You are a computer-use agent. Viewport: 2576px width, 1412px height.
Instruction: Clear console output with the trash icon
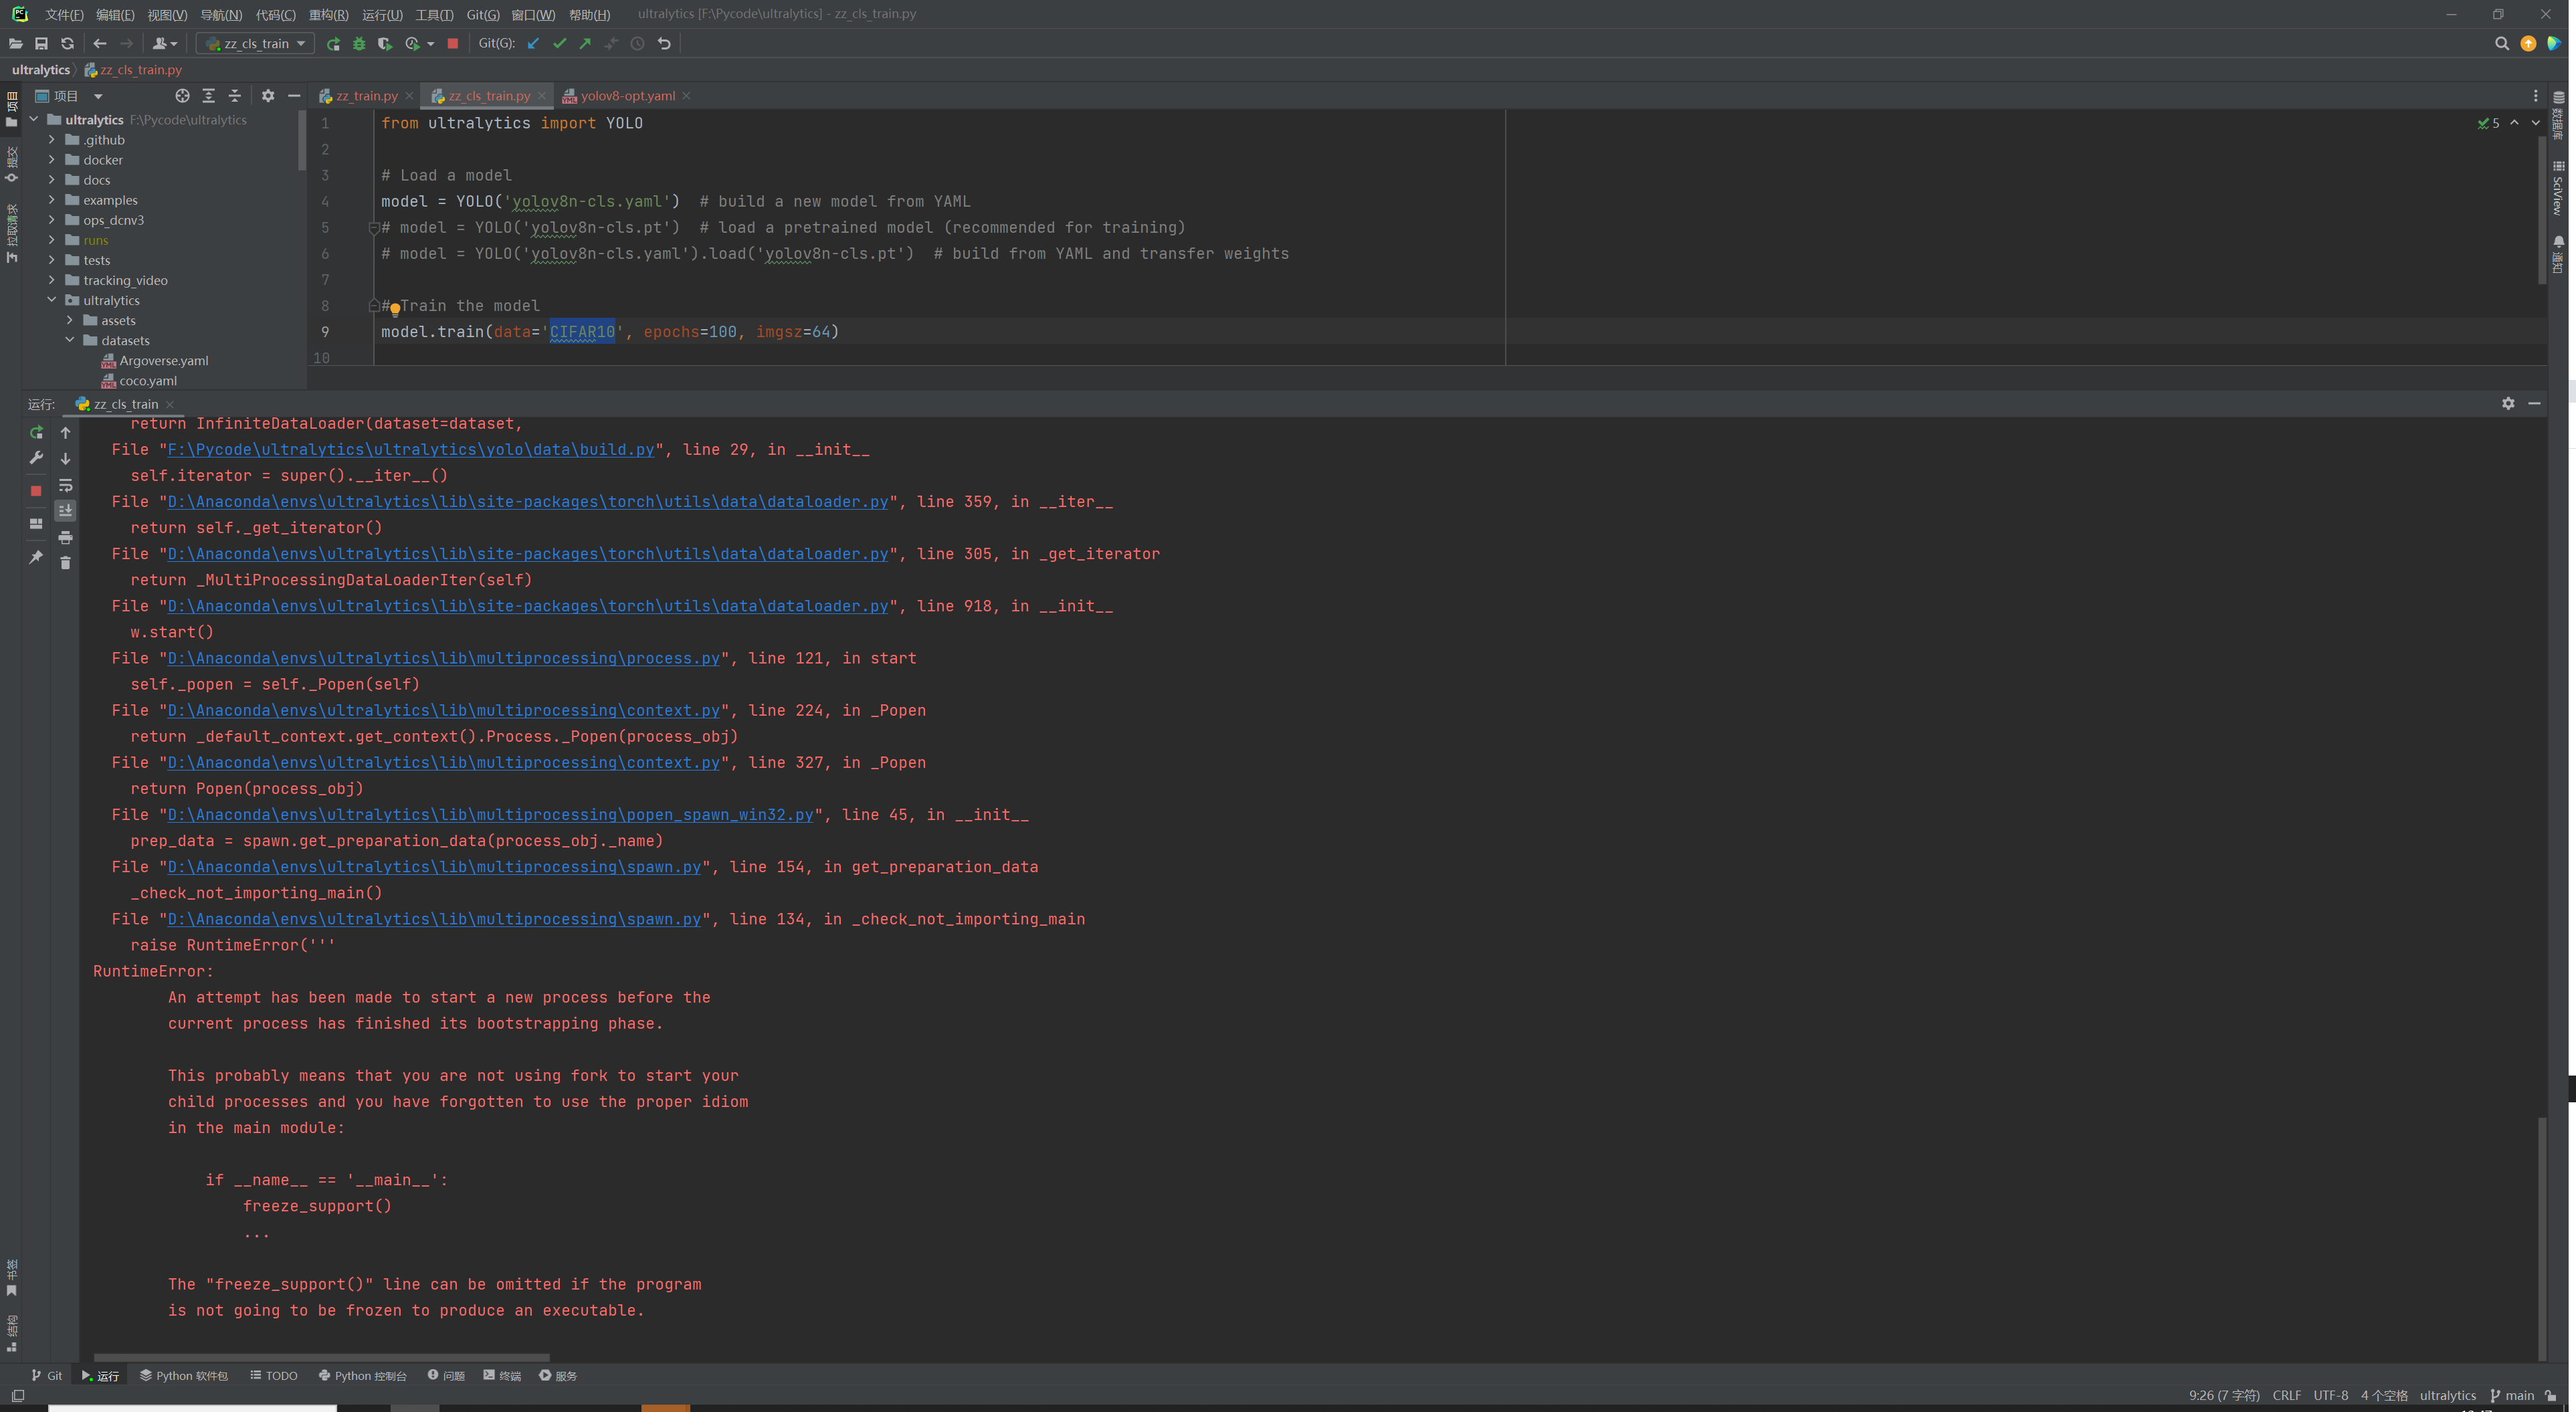pyautogui.click(x=65, y=563)
